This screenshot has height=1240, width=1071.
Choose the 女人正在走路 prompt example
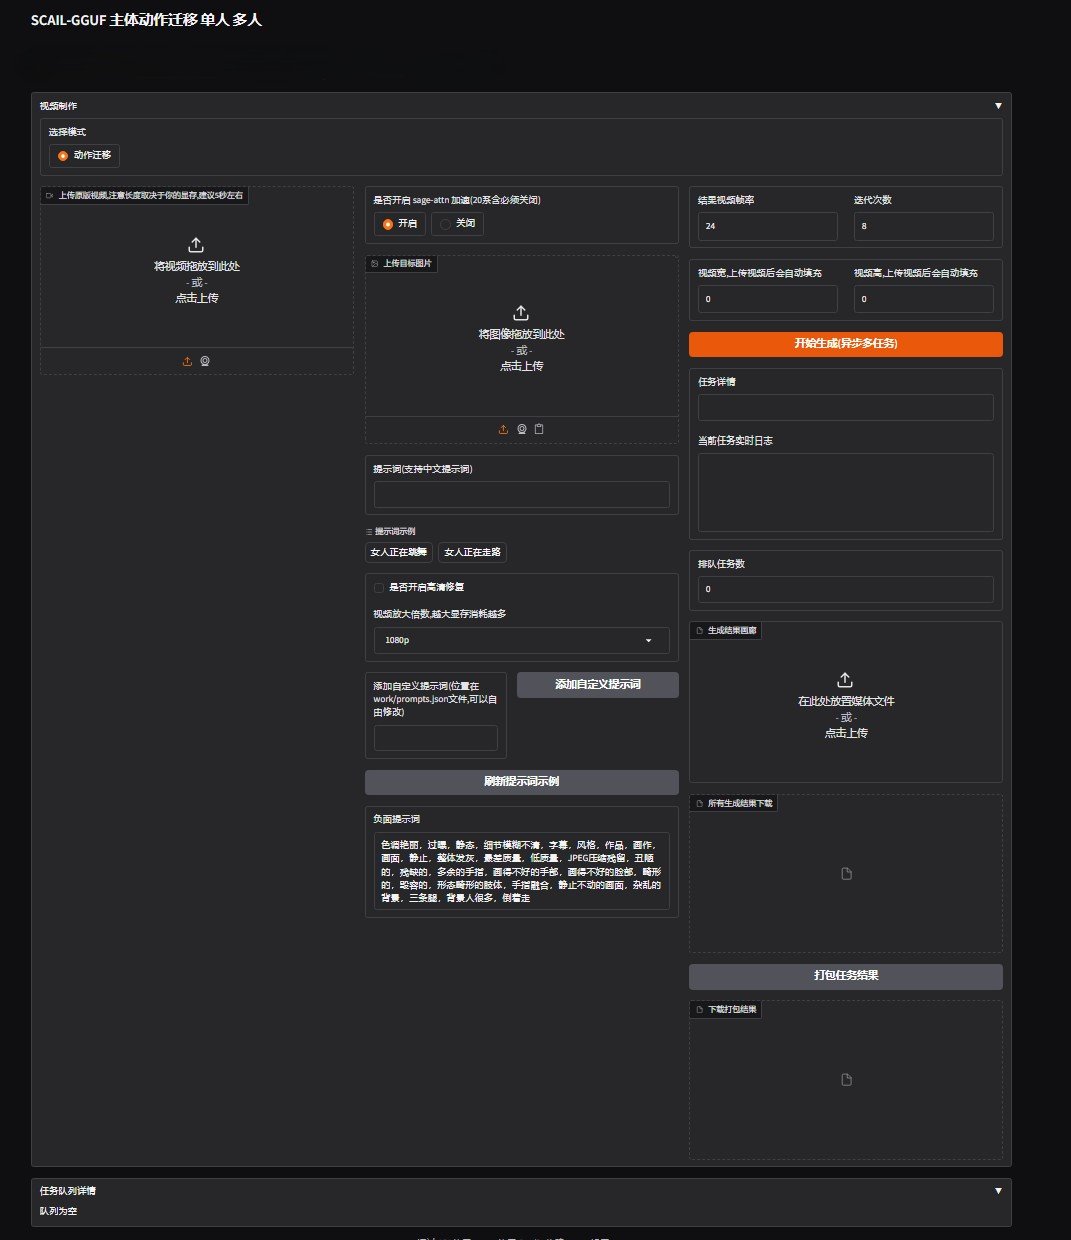point(472,552)
